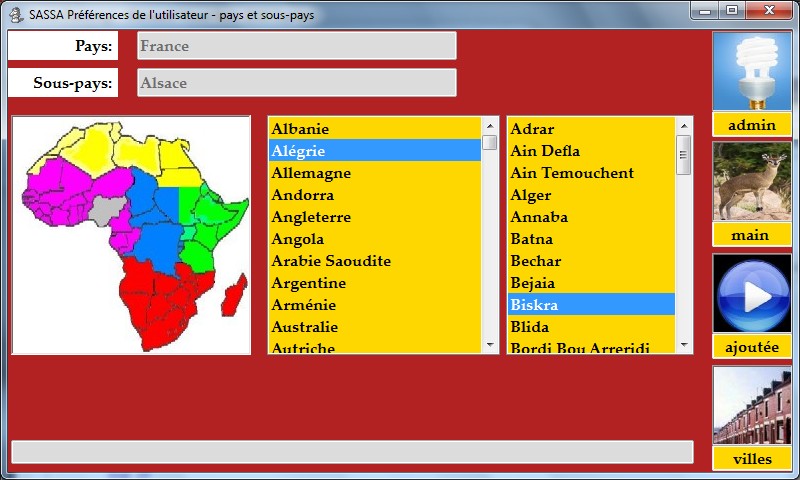Click the sub-country list scrollbar thumb

684,154
